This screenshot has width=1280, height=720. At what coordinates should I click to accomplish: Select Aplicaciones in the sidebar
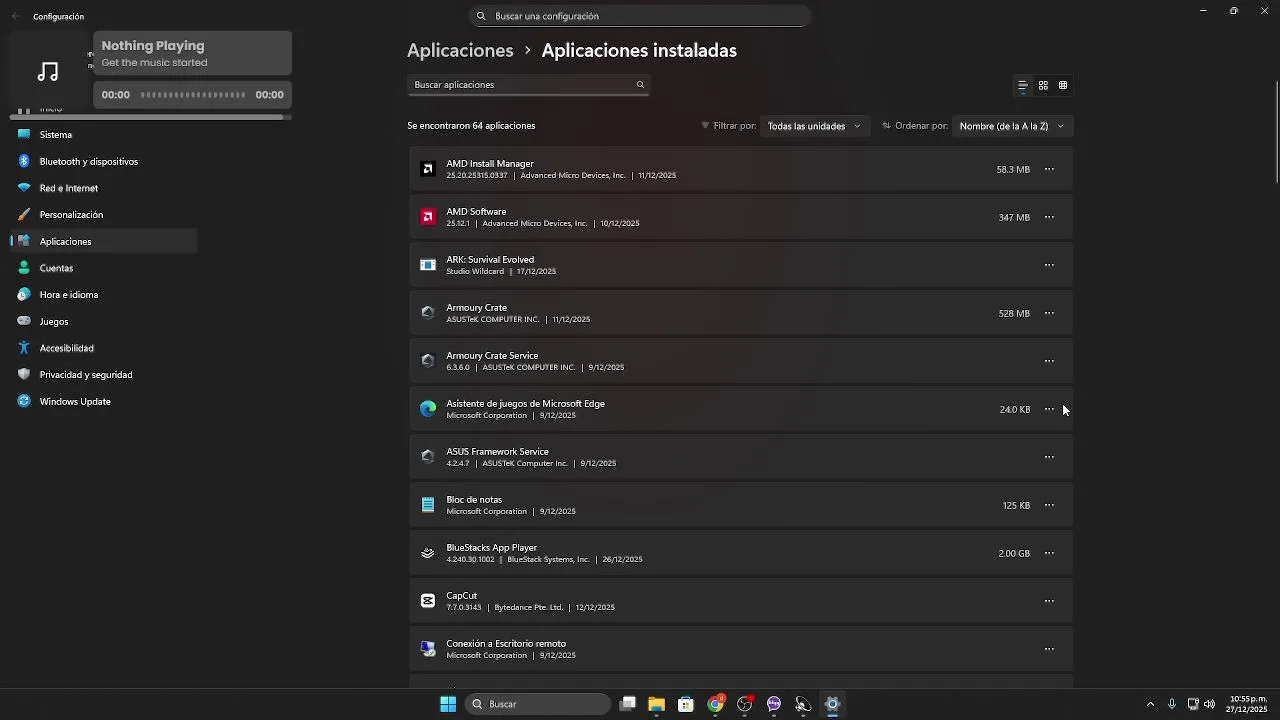click(x=104, y=242)
